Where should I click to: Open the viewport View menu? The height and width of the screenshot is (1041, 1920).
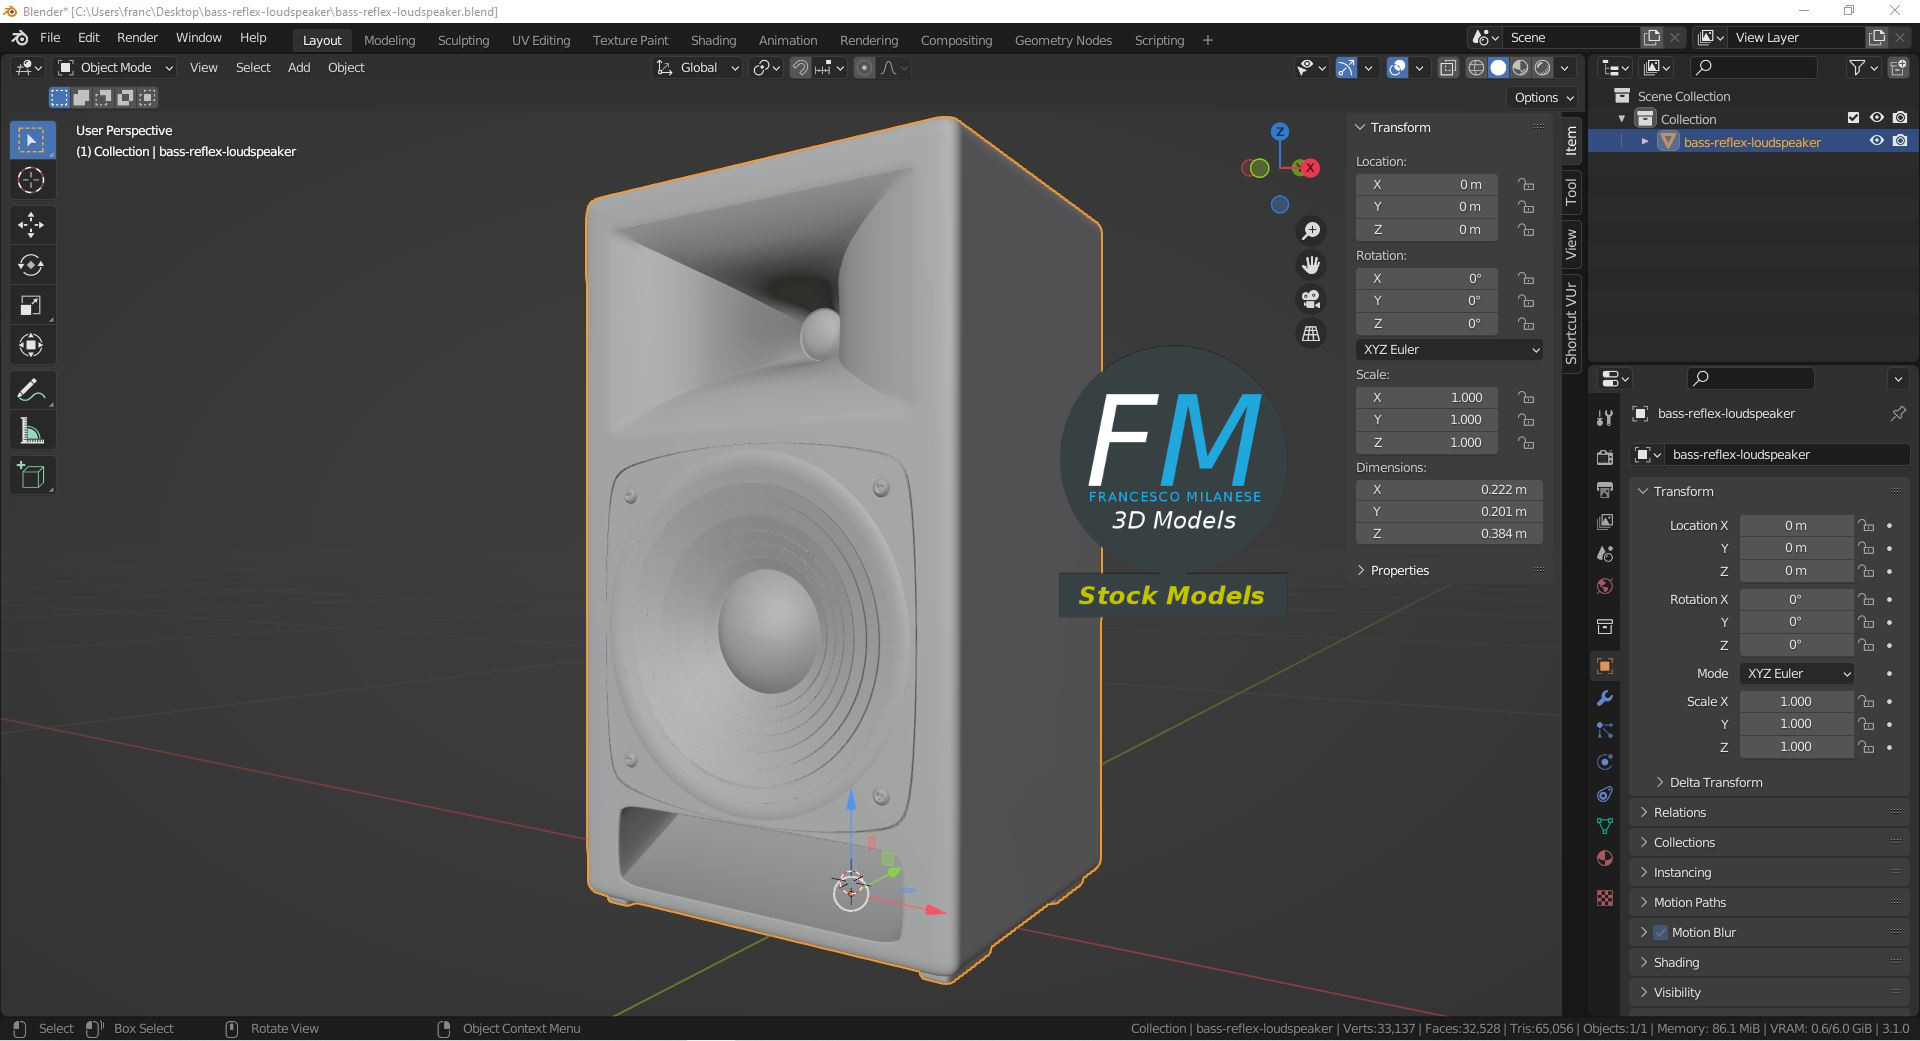203,68
